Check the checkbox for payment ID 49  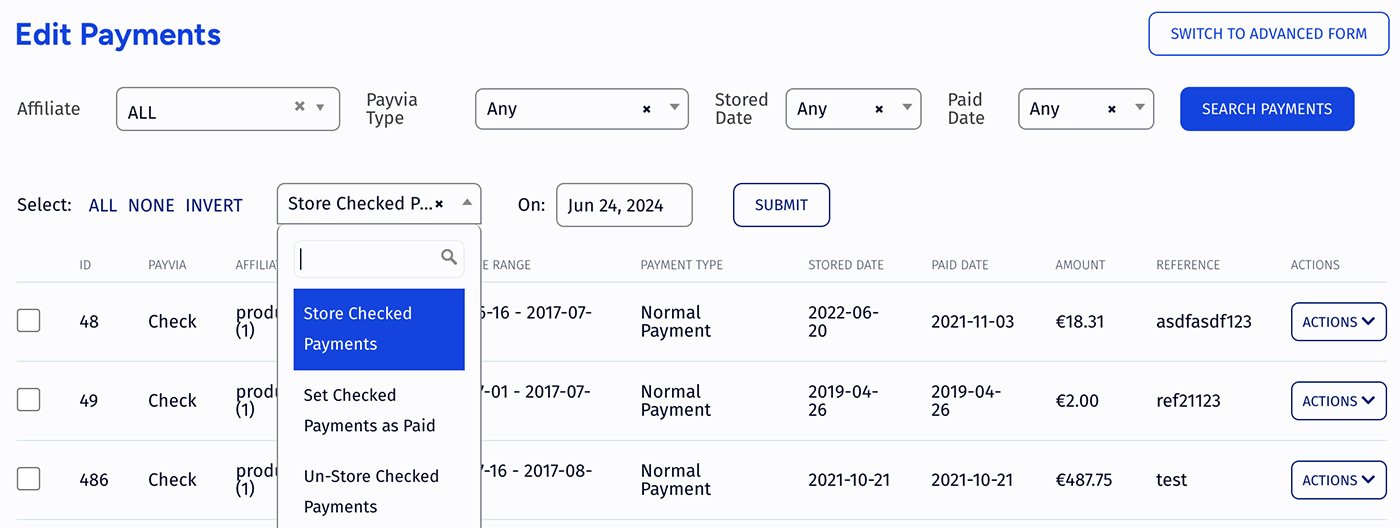[x=29, y=400]
